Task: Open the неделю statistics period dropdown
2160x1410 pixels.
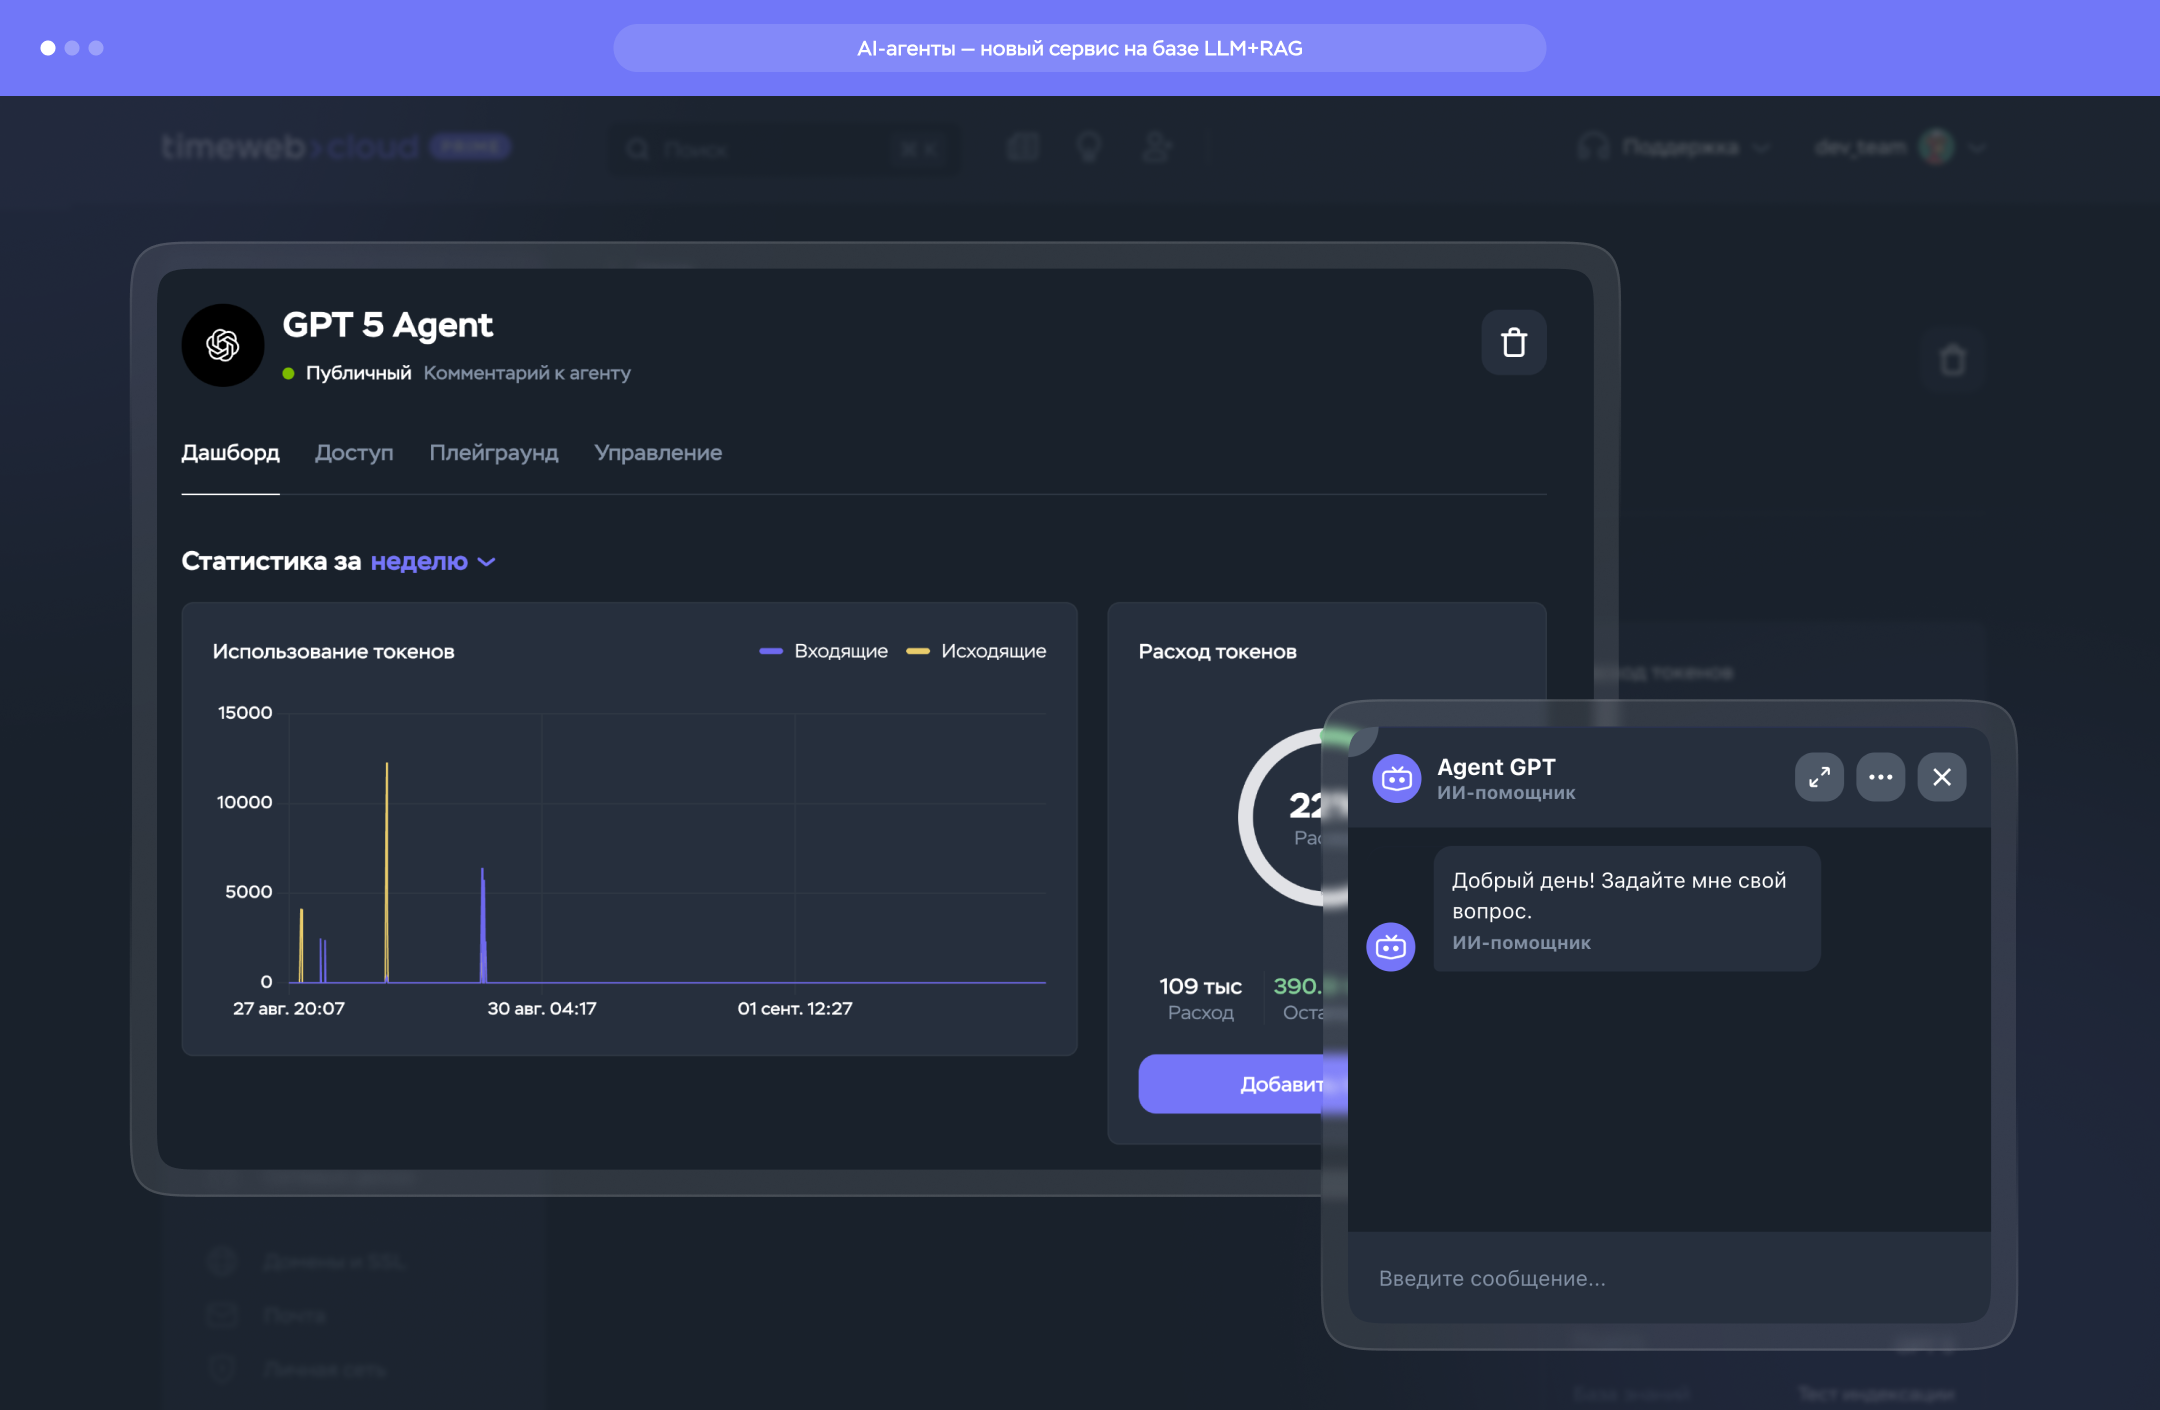Action: pyautogui.click(x=433, y=562)
